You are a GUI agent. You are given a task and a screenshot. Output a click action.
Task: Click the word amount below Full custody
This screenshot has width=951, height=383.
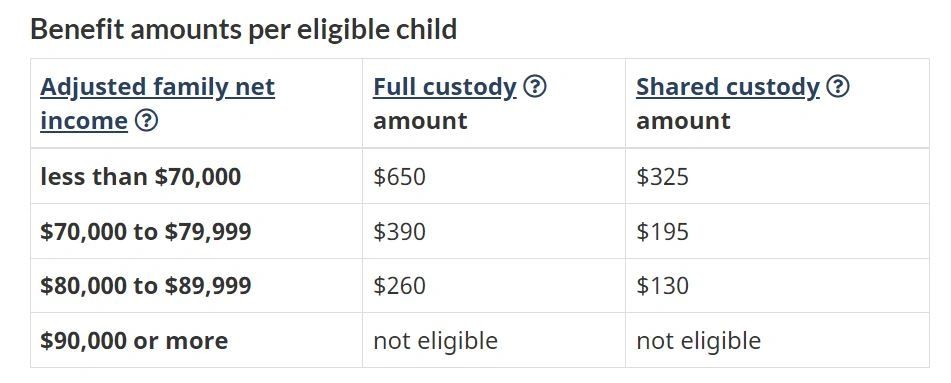(x=420, y=121)
